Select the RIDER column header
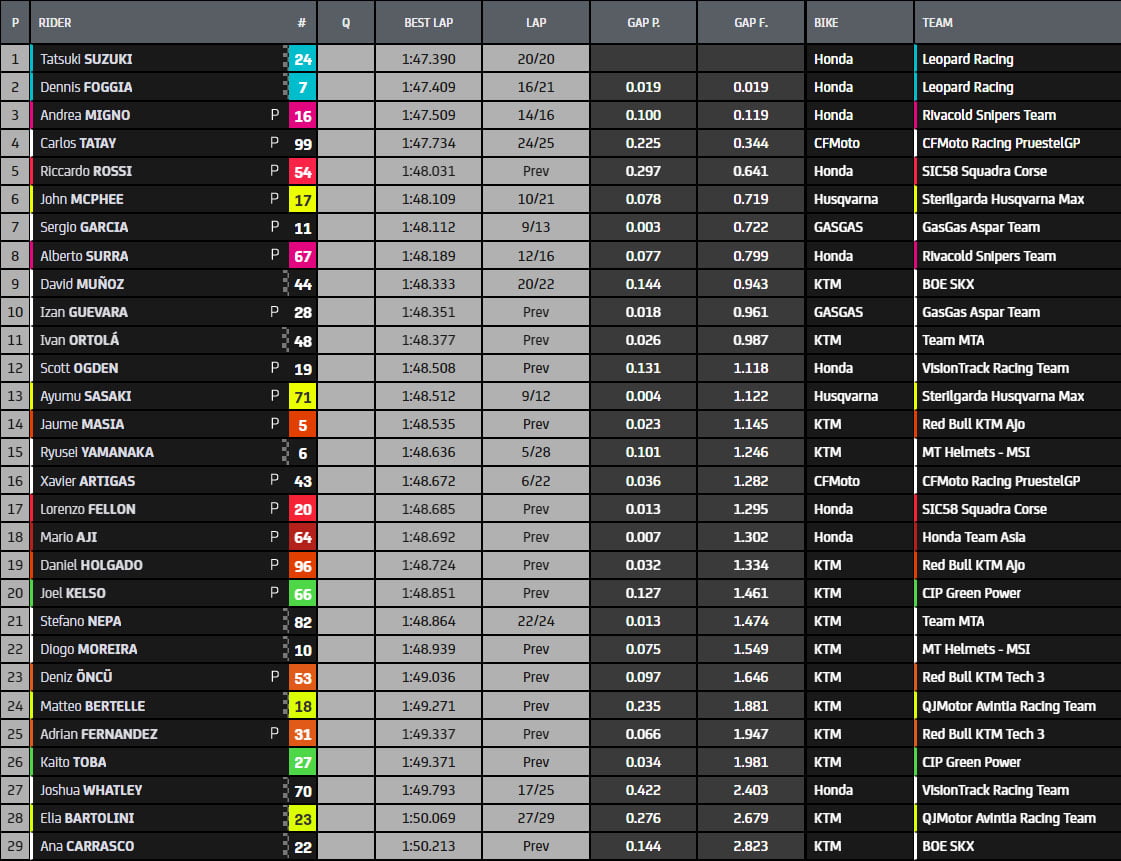 coord(55,22)
